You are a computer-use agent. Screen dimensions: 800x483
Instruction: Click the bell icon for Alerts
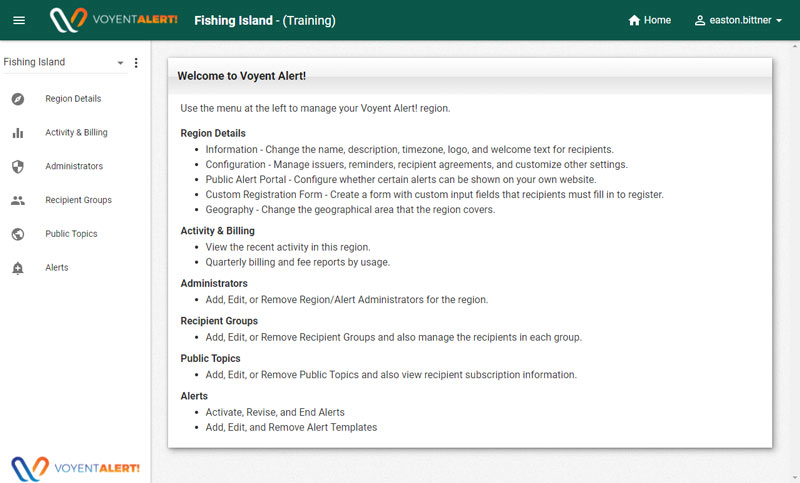pyautogui.click(x=18, y=268)
